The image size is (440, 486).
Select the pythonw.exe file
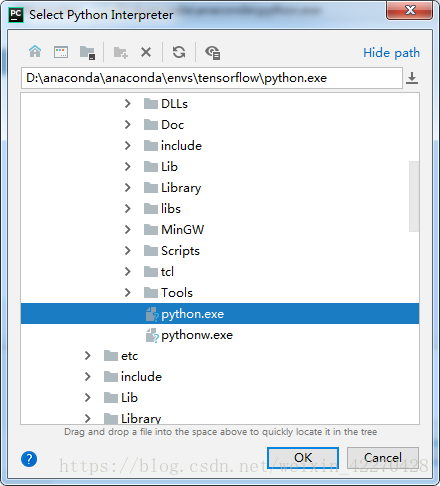point(220,335)
